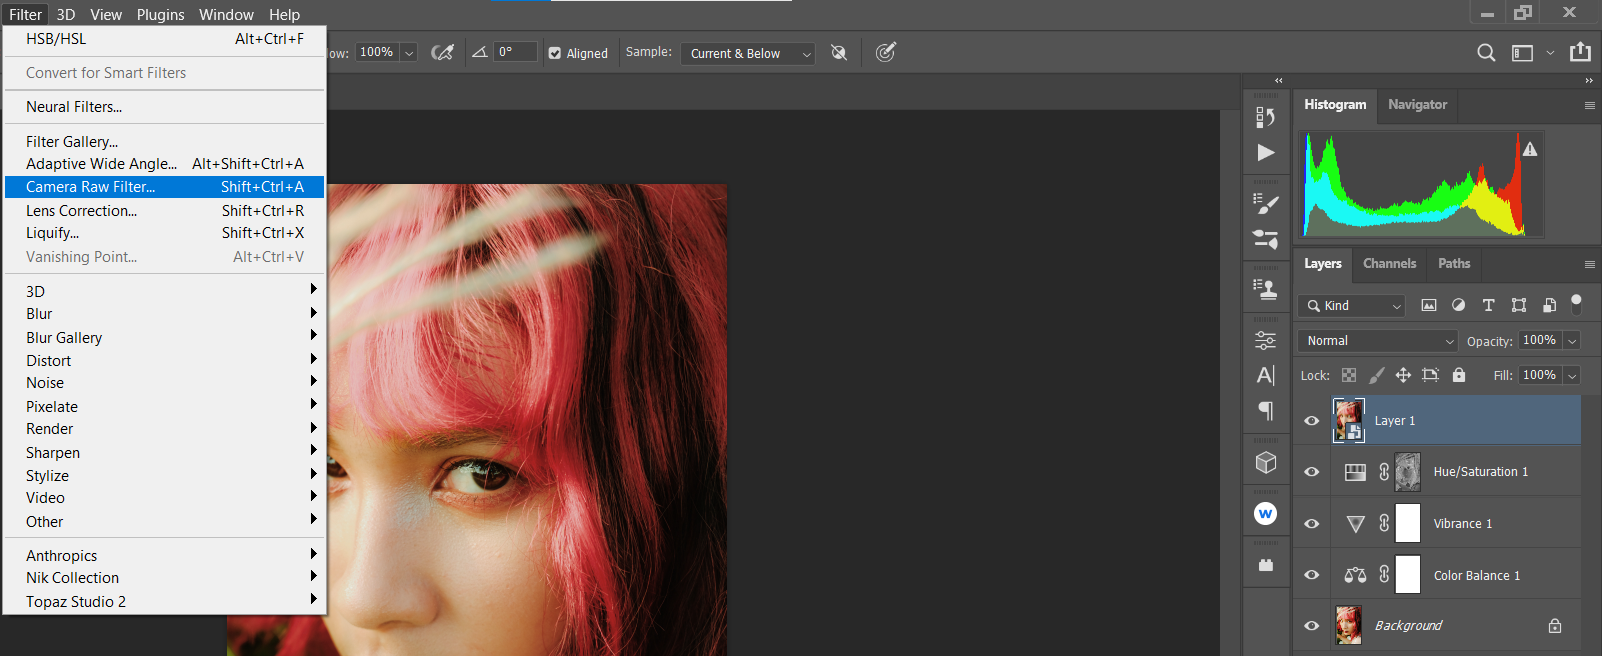This screenshot has height=656, width=1602.
Task: Switch to the Navigator tab
Action: click(1417, 105)
